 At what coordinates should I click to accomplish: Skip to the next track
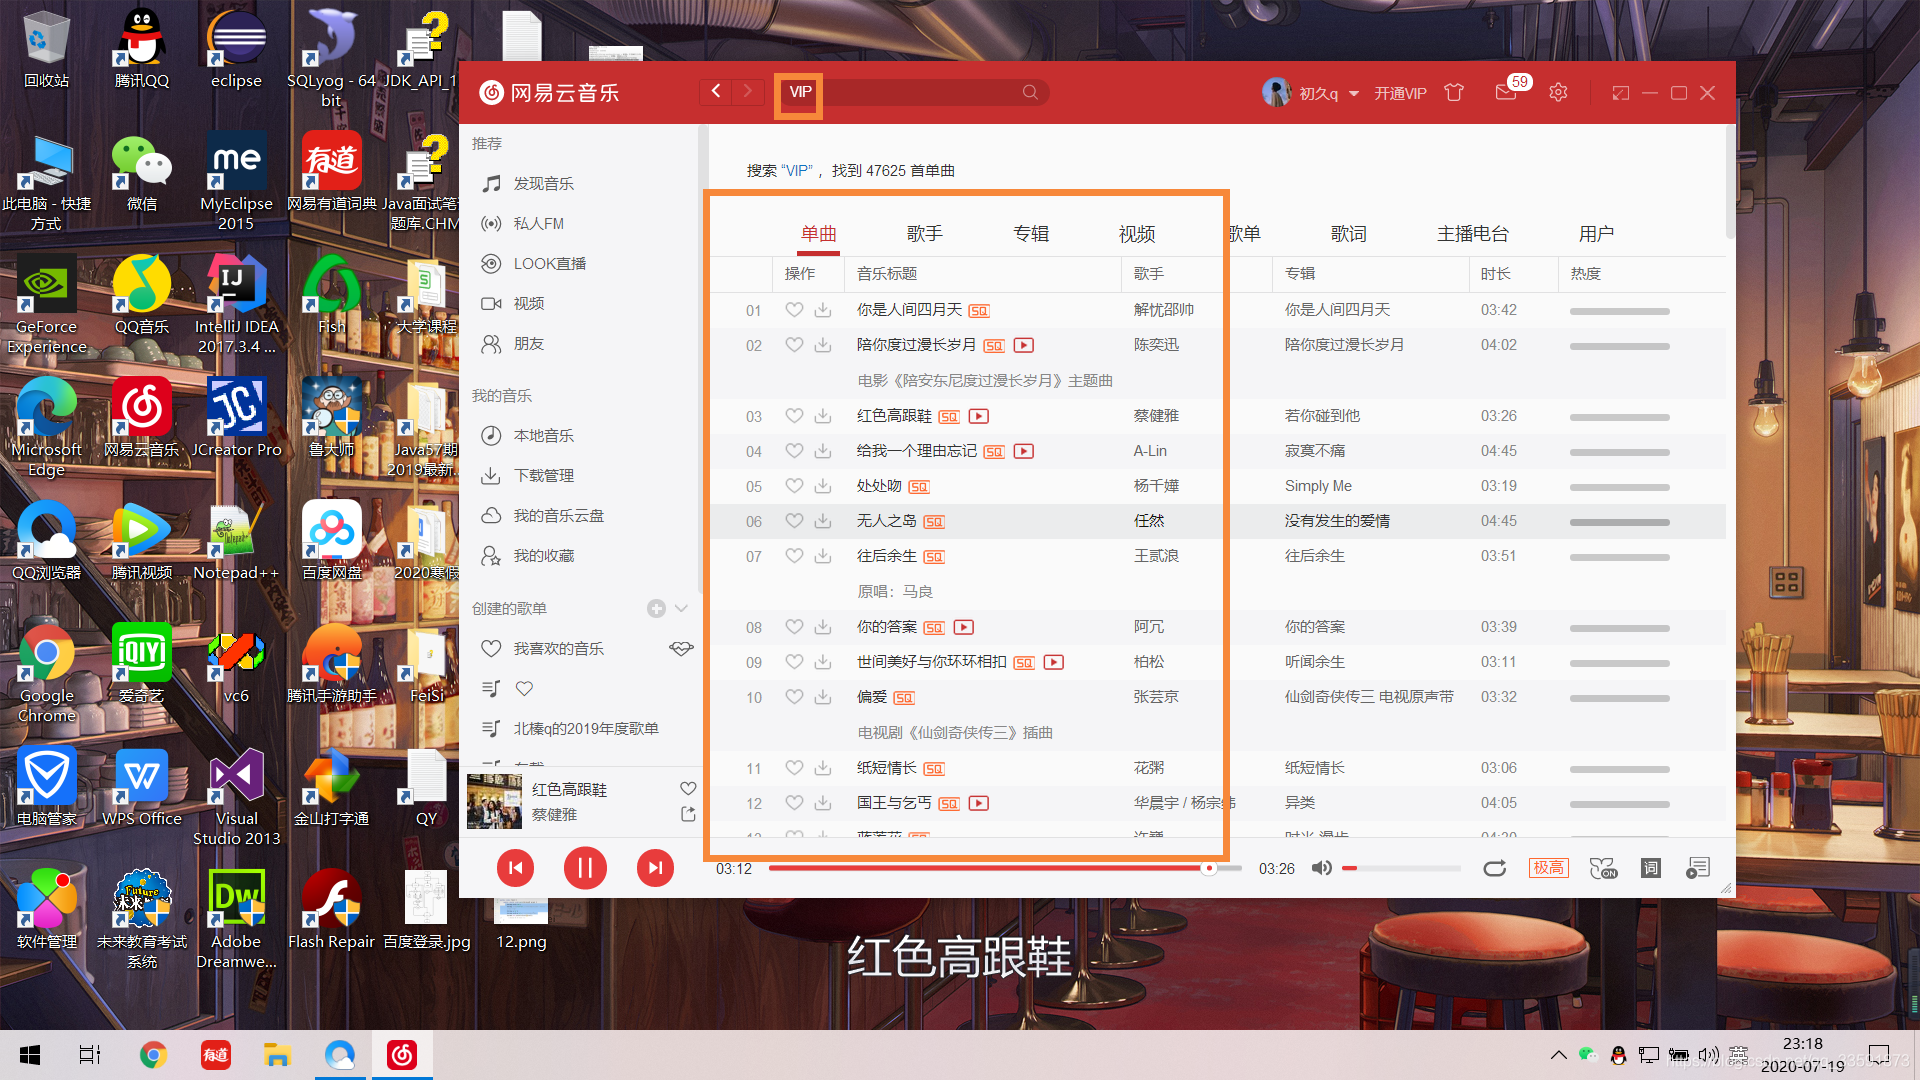click(x=655, y=868)
